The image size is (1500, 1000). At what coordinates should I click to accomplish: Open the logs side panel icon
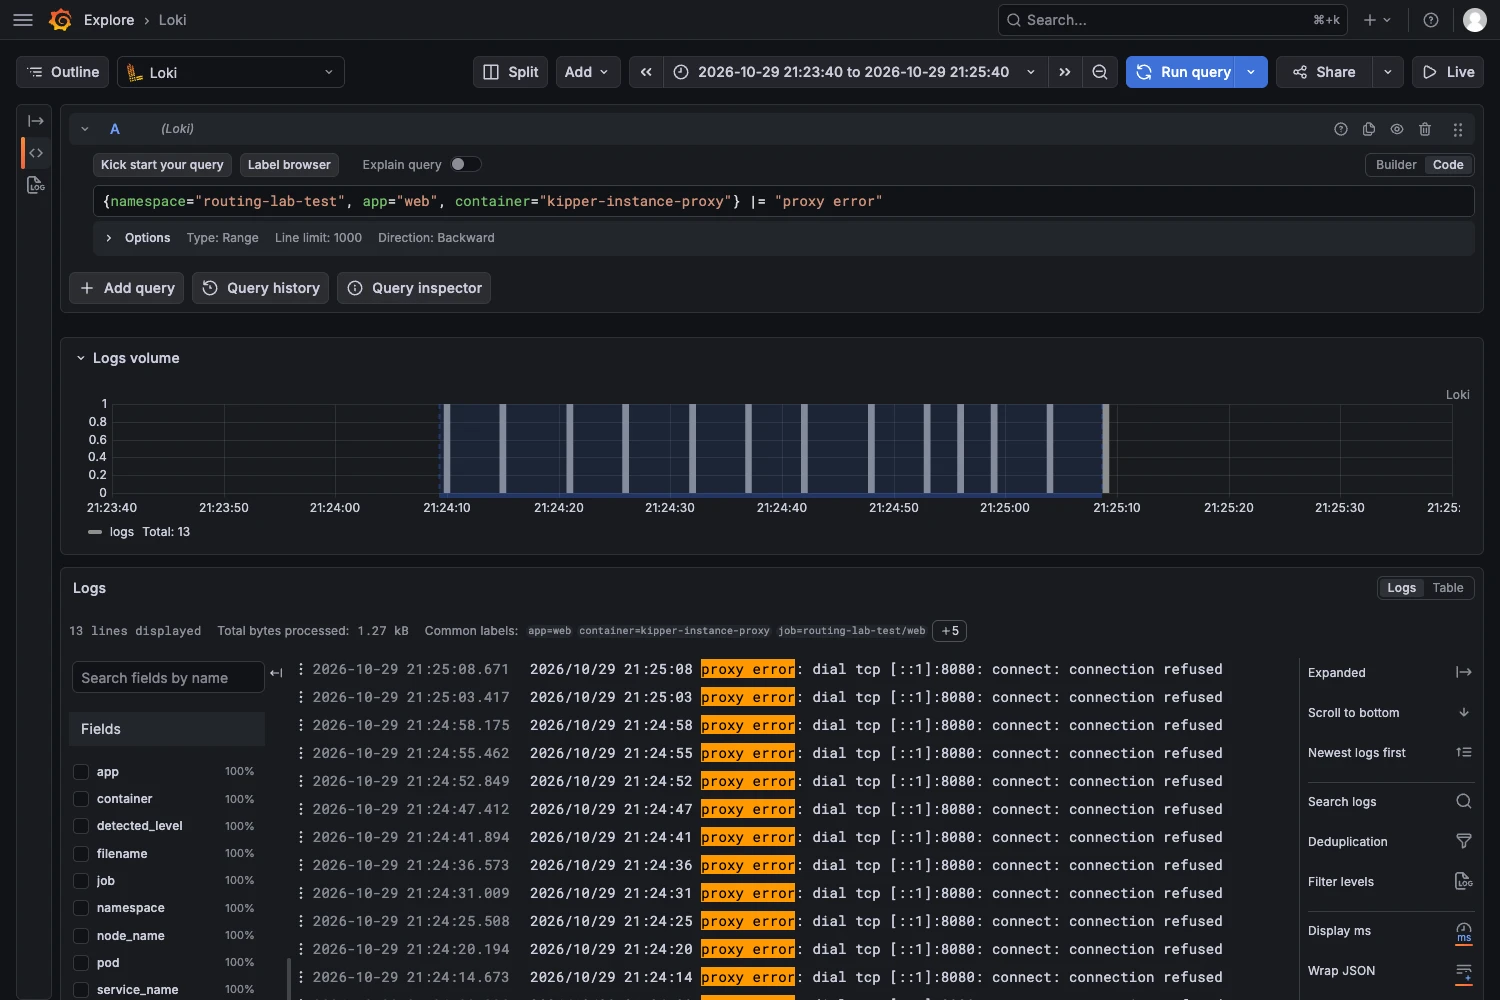tap(36, 185)
